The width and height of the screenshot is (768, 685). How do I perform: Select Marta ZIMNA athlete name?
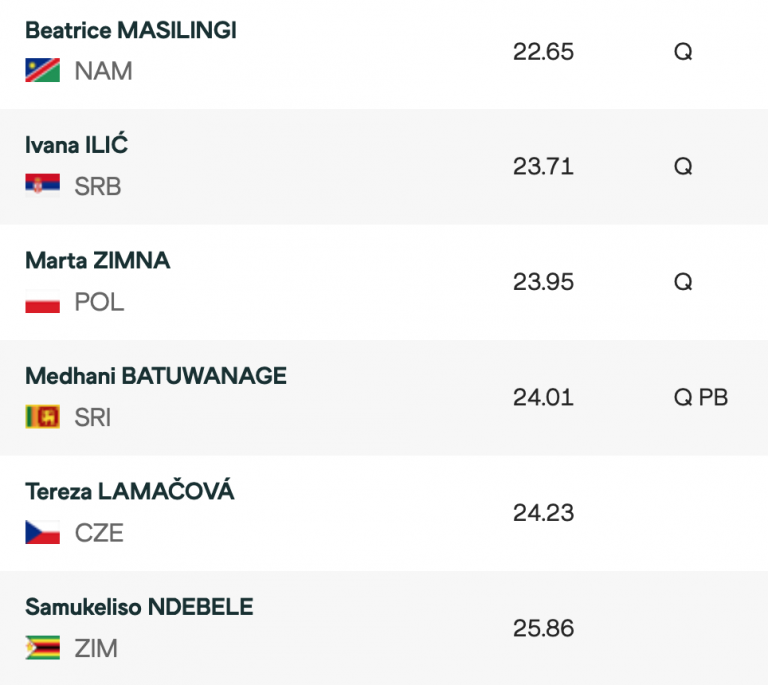[x=97, y=260]
